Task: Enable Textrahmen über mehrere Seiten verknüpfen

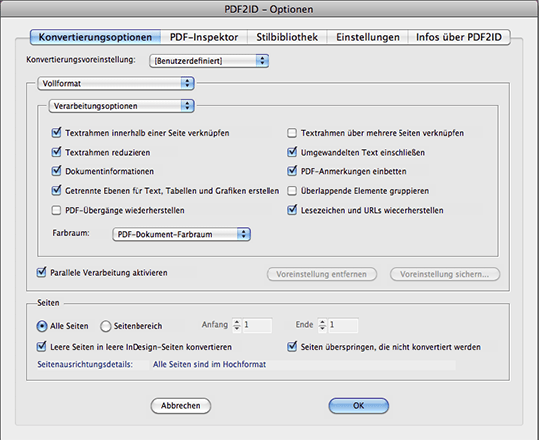Action: tap(292, 133)
